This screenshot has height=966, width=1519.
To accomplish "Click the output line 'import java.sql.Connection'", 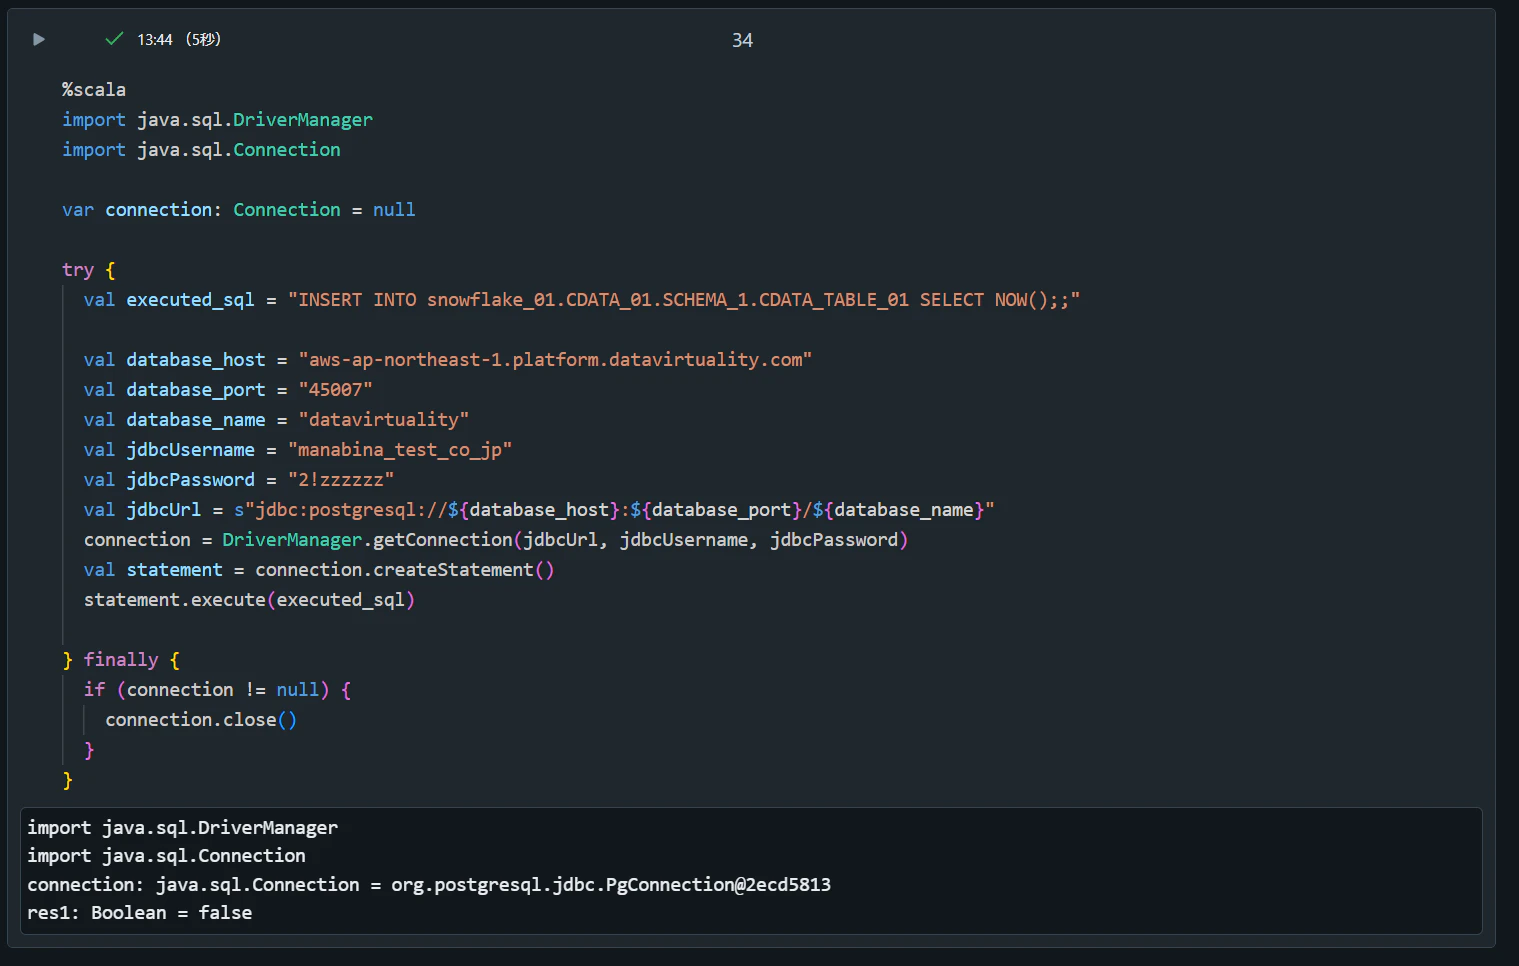I will (167, 856).
